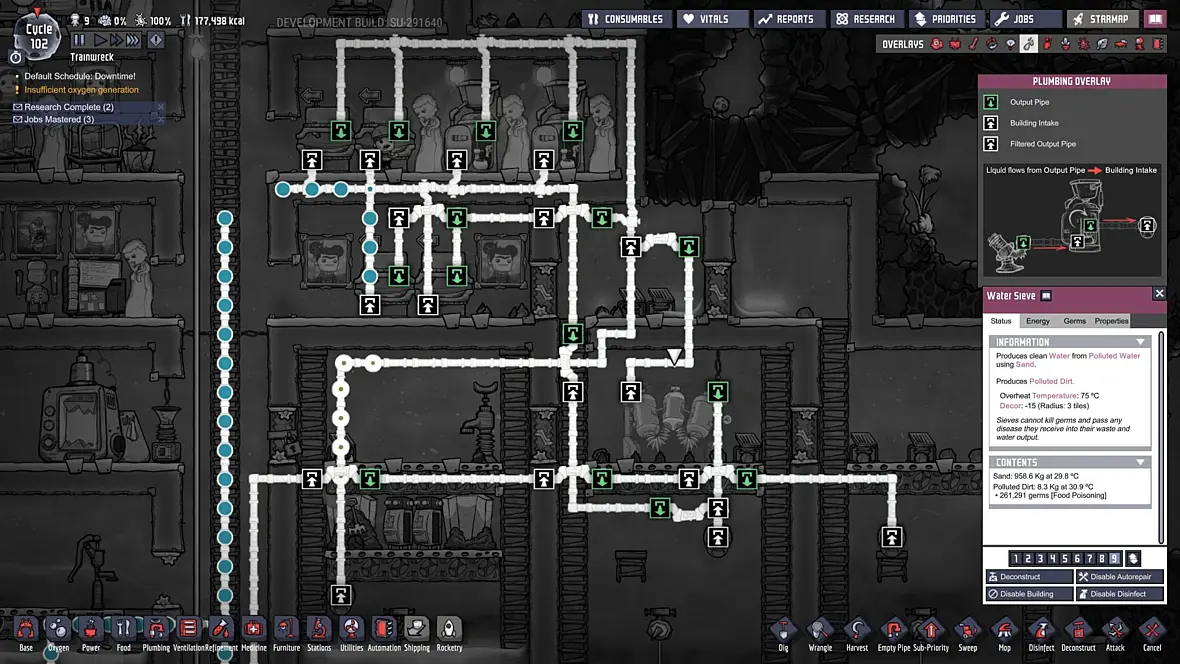Set game to fastest speed

132,40
